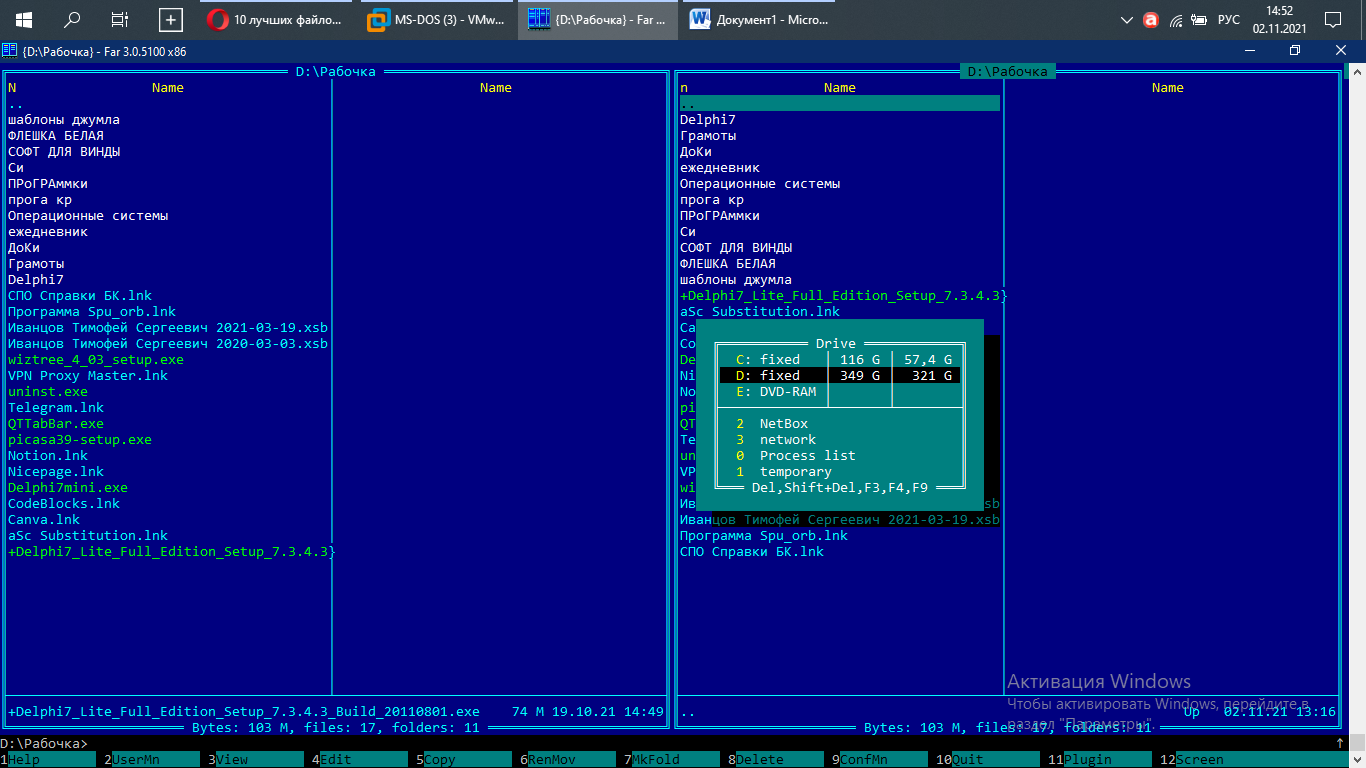Select wiztree_4_03_setup.exe in left panel
The image size is (1366, 768).
click(96, 359)
